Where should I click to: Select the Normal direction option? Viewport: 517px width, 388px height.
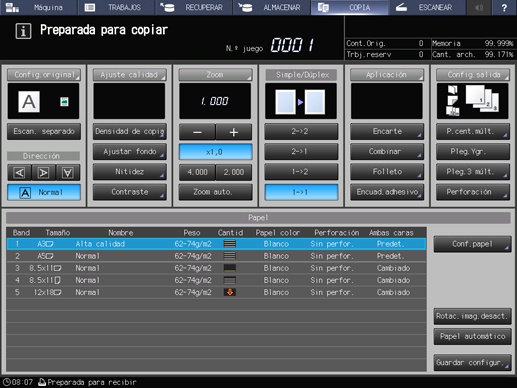pyautogui.click(x=44, y=192)
